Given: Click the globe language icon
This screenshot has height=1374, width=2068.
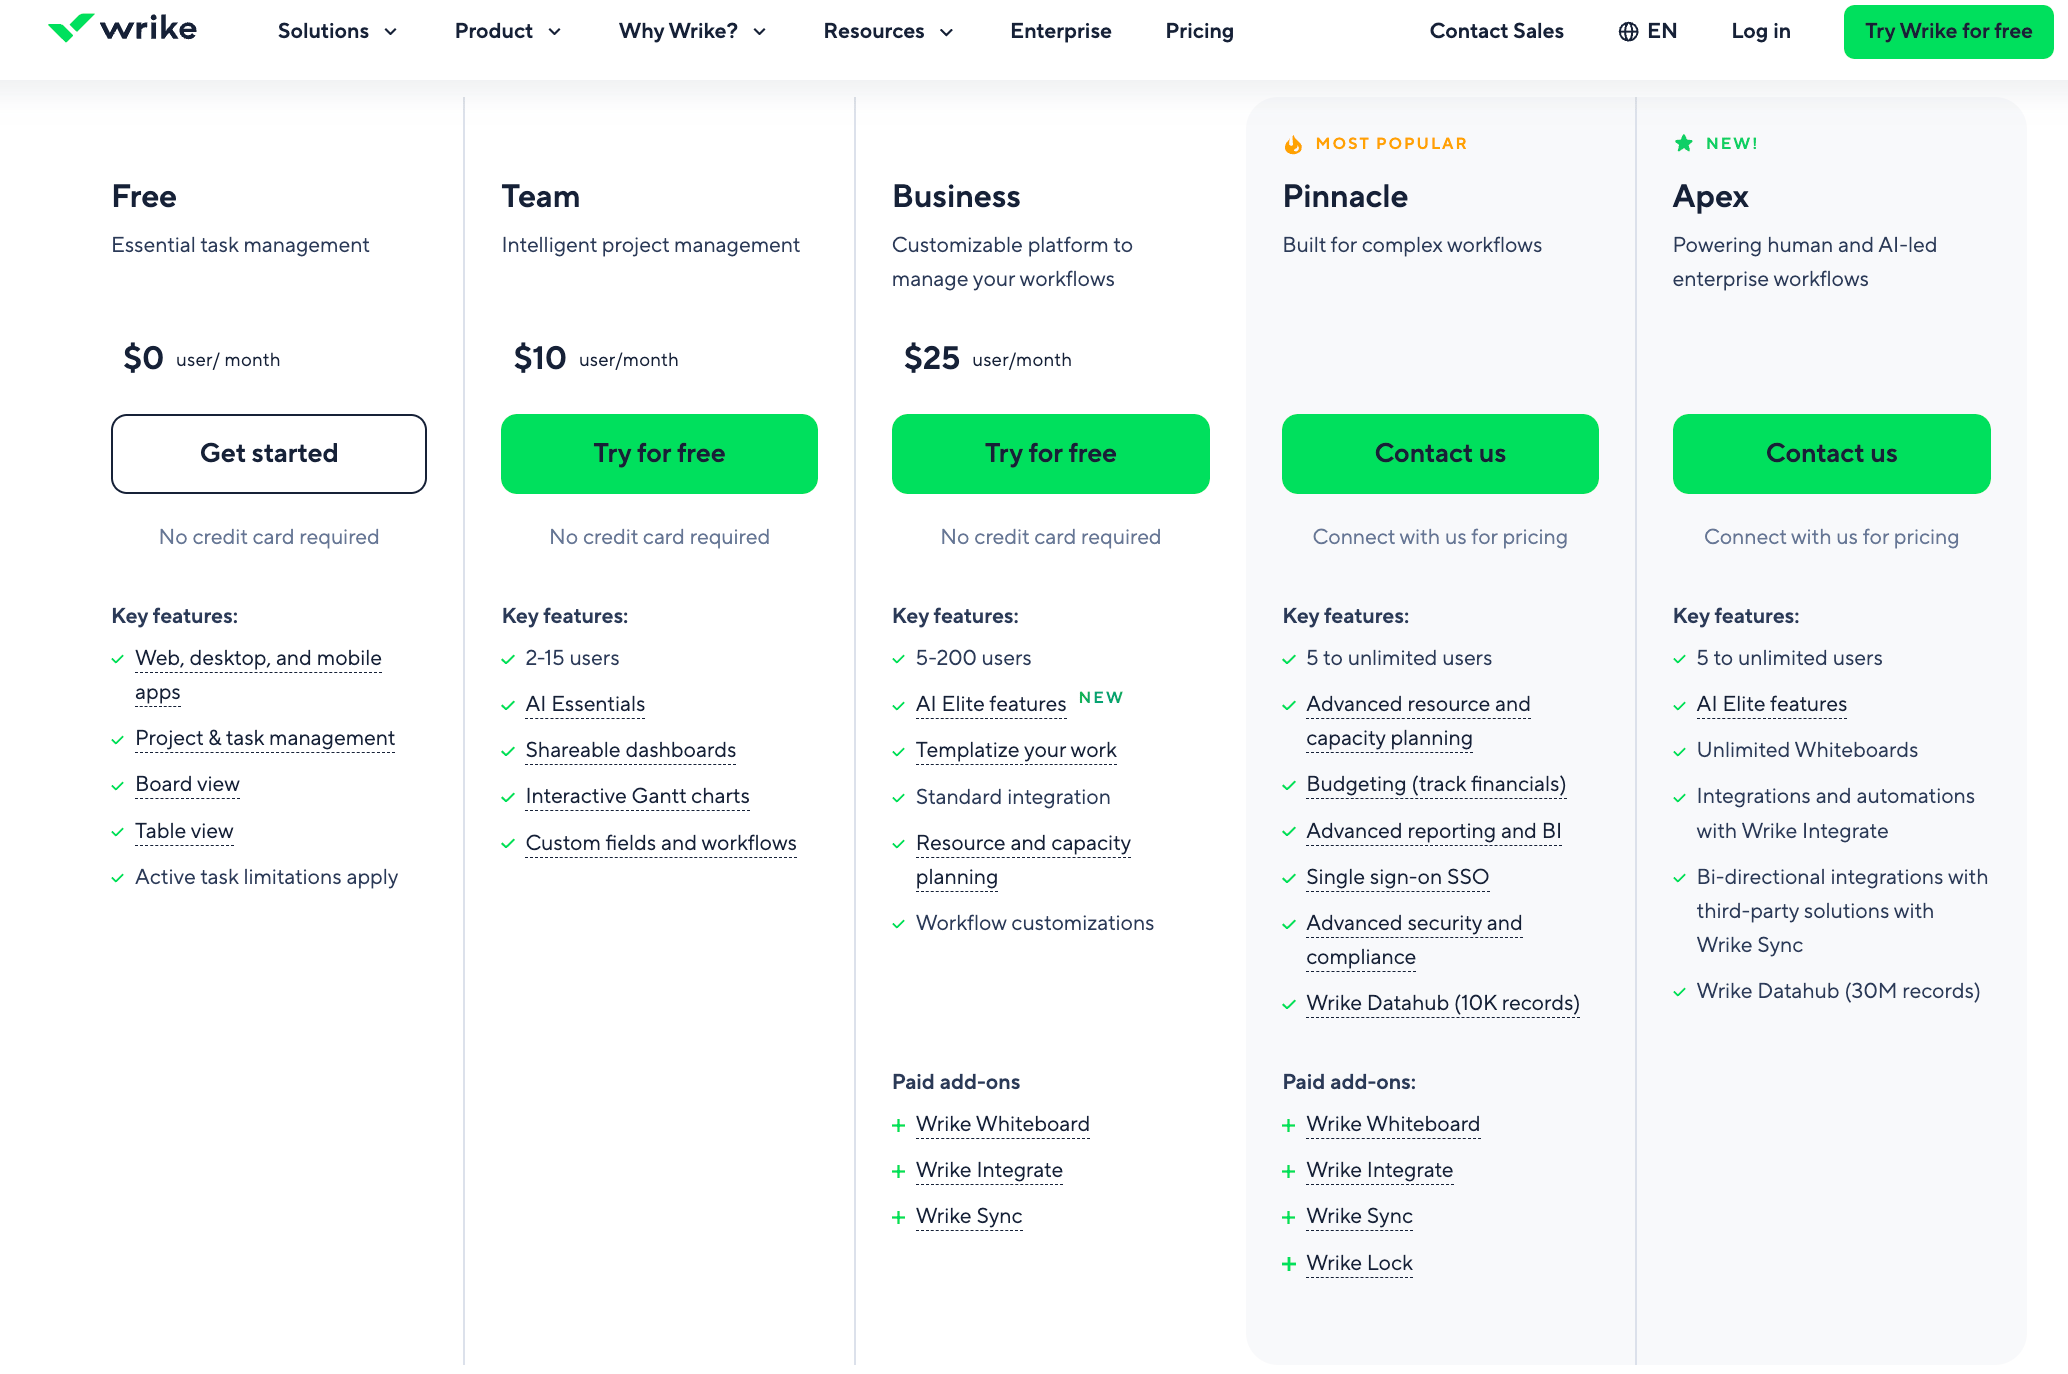Looking at the screenshot, I should click(1629, 31).
